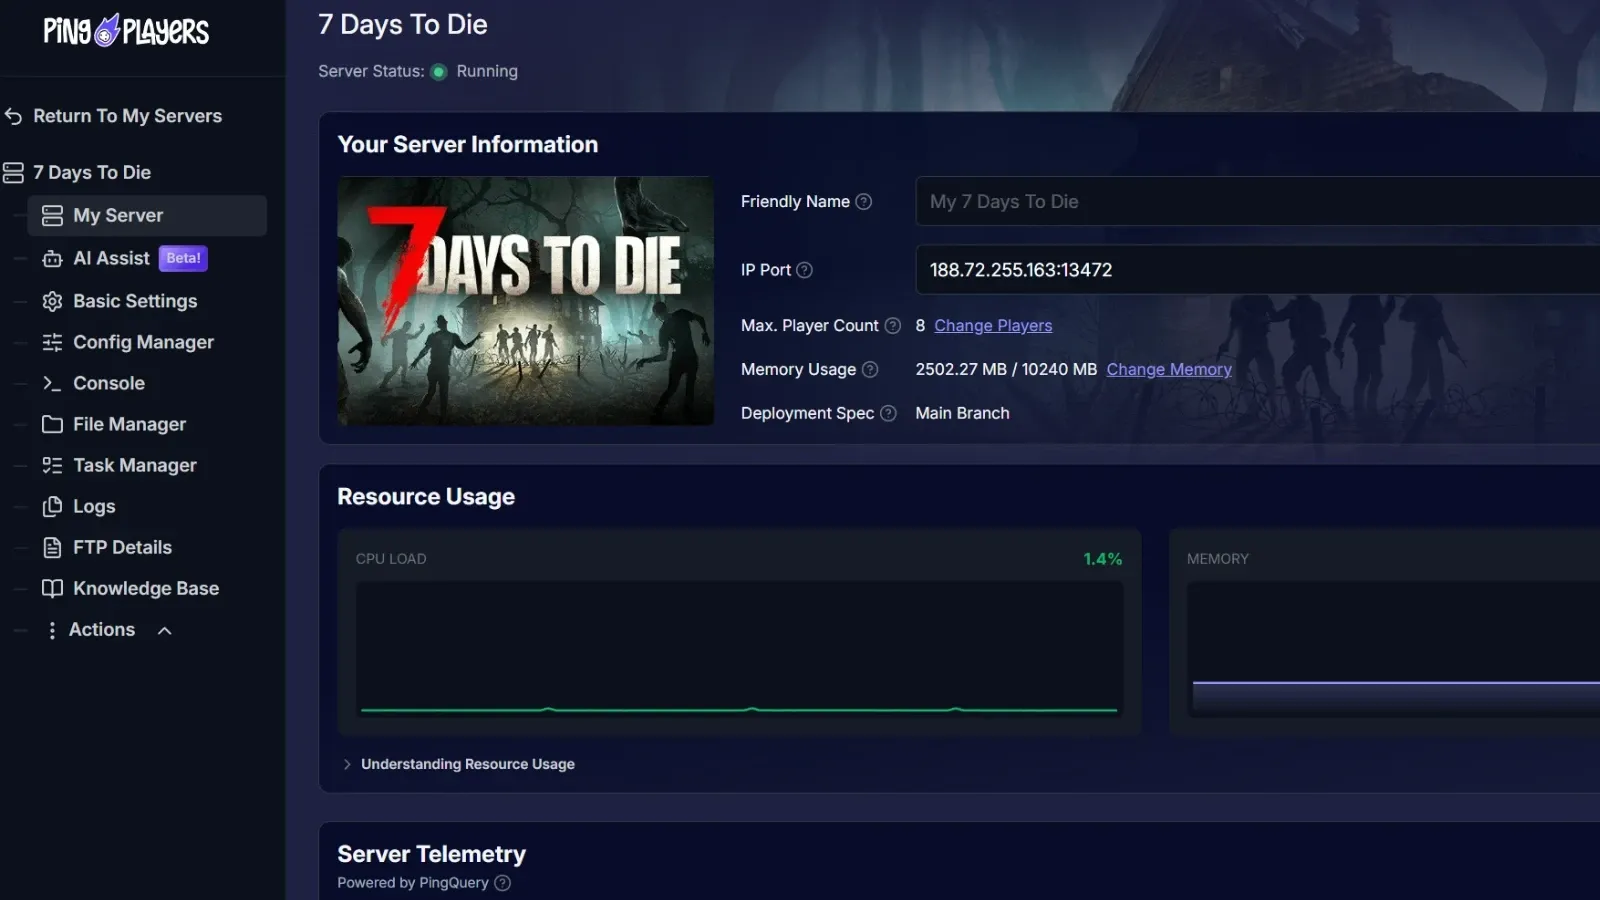Image resolution: width=1600 pixels, height=900 pixels.
Task: Go to Basic Settings
Action: [x=135, y=301]
